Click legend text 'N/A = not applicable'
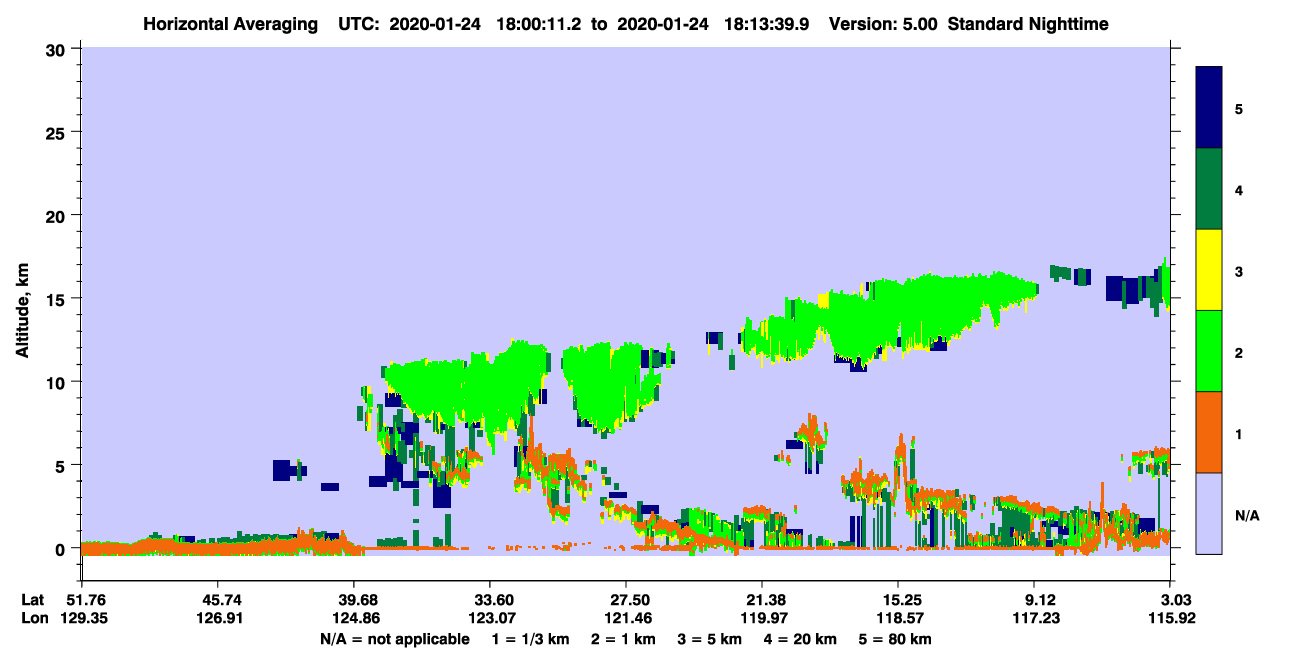1300x667 pixels. (x=395, y=639)
